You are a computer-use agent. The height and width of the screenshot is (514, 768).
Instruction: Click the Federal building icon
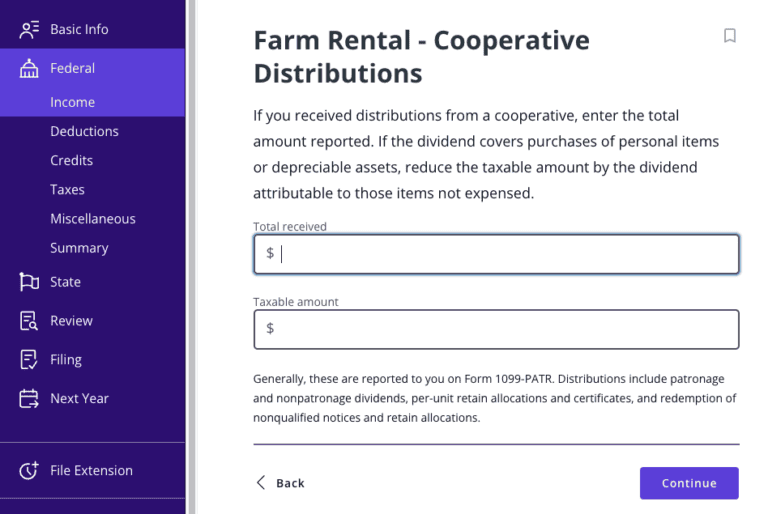[29, 68]
